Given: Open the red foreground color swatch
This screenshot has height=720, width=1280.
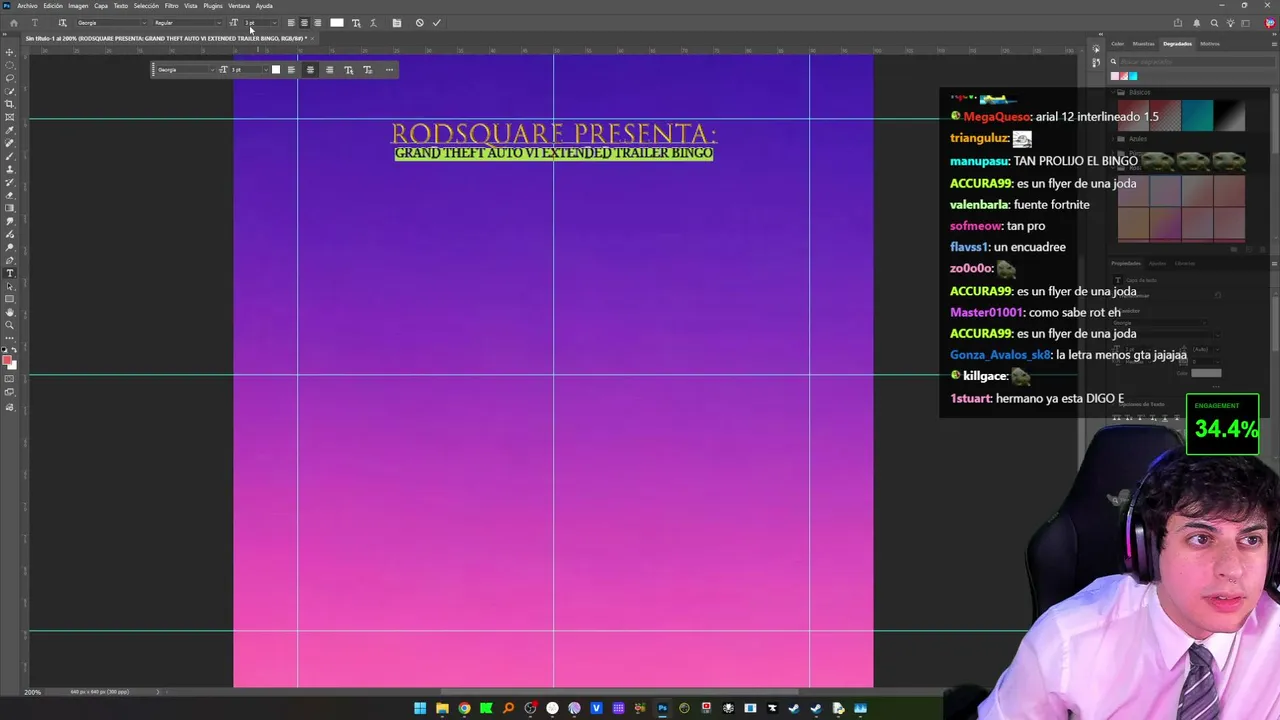Looking at the screenshot, I should click(8, 360).
